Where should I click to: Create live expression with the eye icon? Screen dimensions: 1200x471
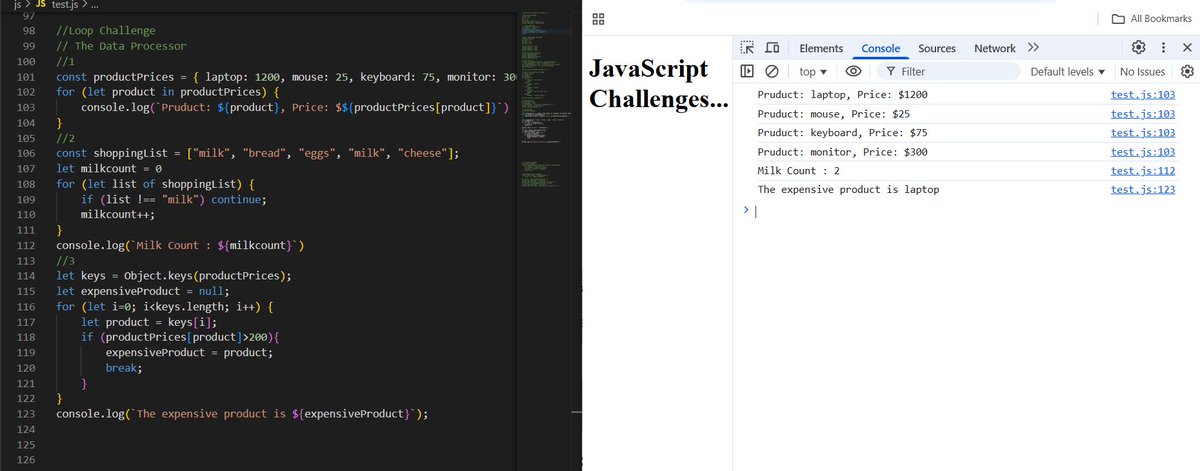tap(853, 72)
